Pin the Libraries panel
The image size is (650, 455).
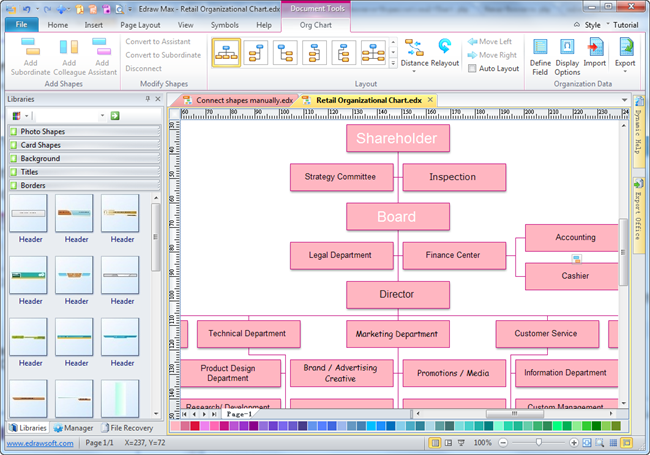(x=147, y=100)
